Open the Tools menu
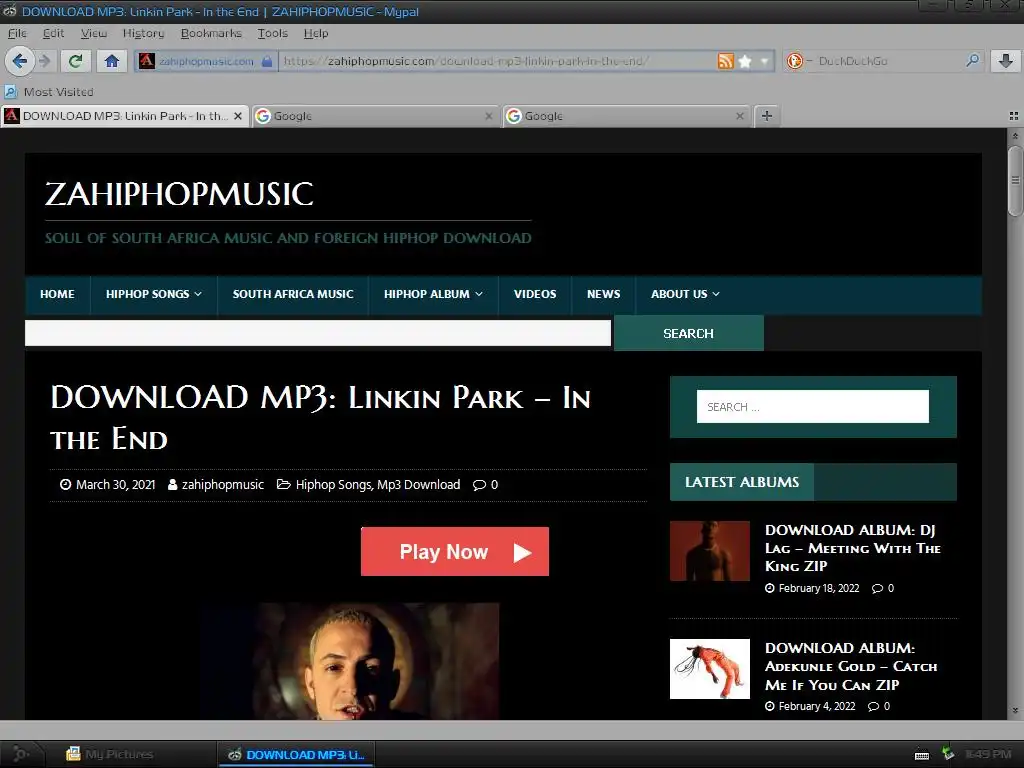Viewport: 1024px width, 768px height. 272,33
